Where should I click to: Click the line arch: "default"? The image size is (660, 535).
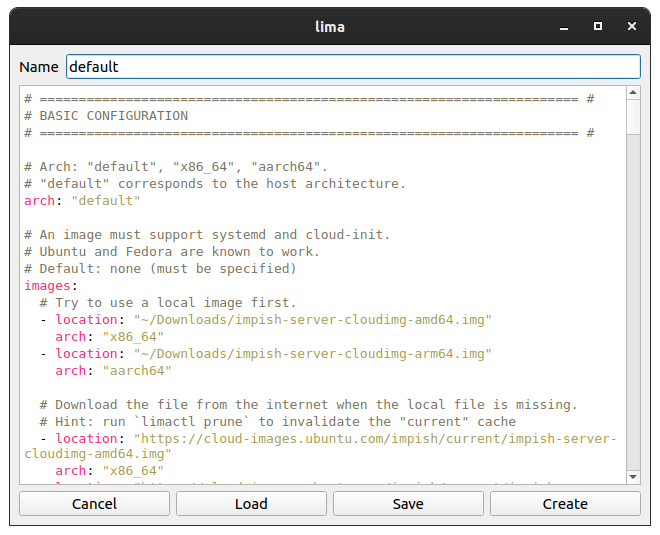[82, 201]
